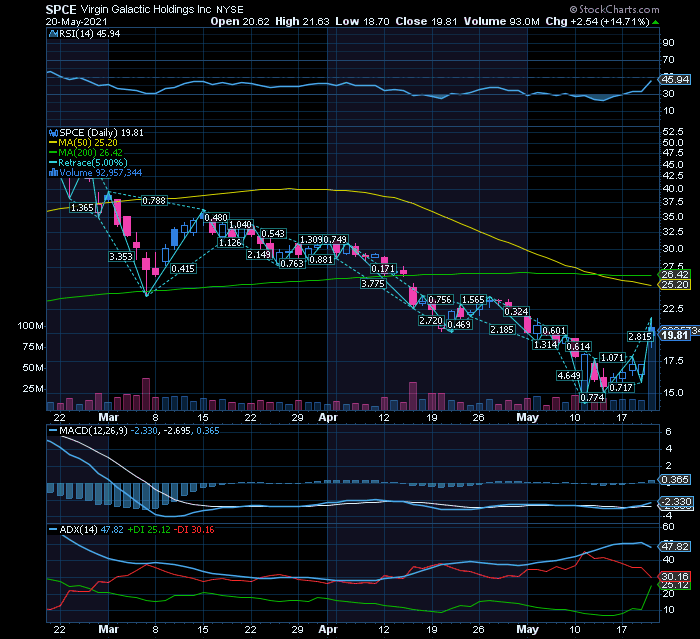Screen dimensions: 700x639
Task: Click the 26.42 MA(200) price tag
Action: pyautogui.click(x=675, y=275)
